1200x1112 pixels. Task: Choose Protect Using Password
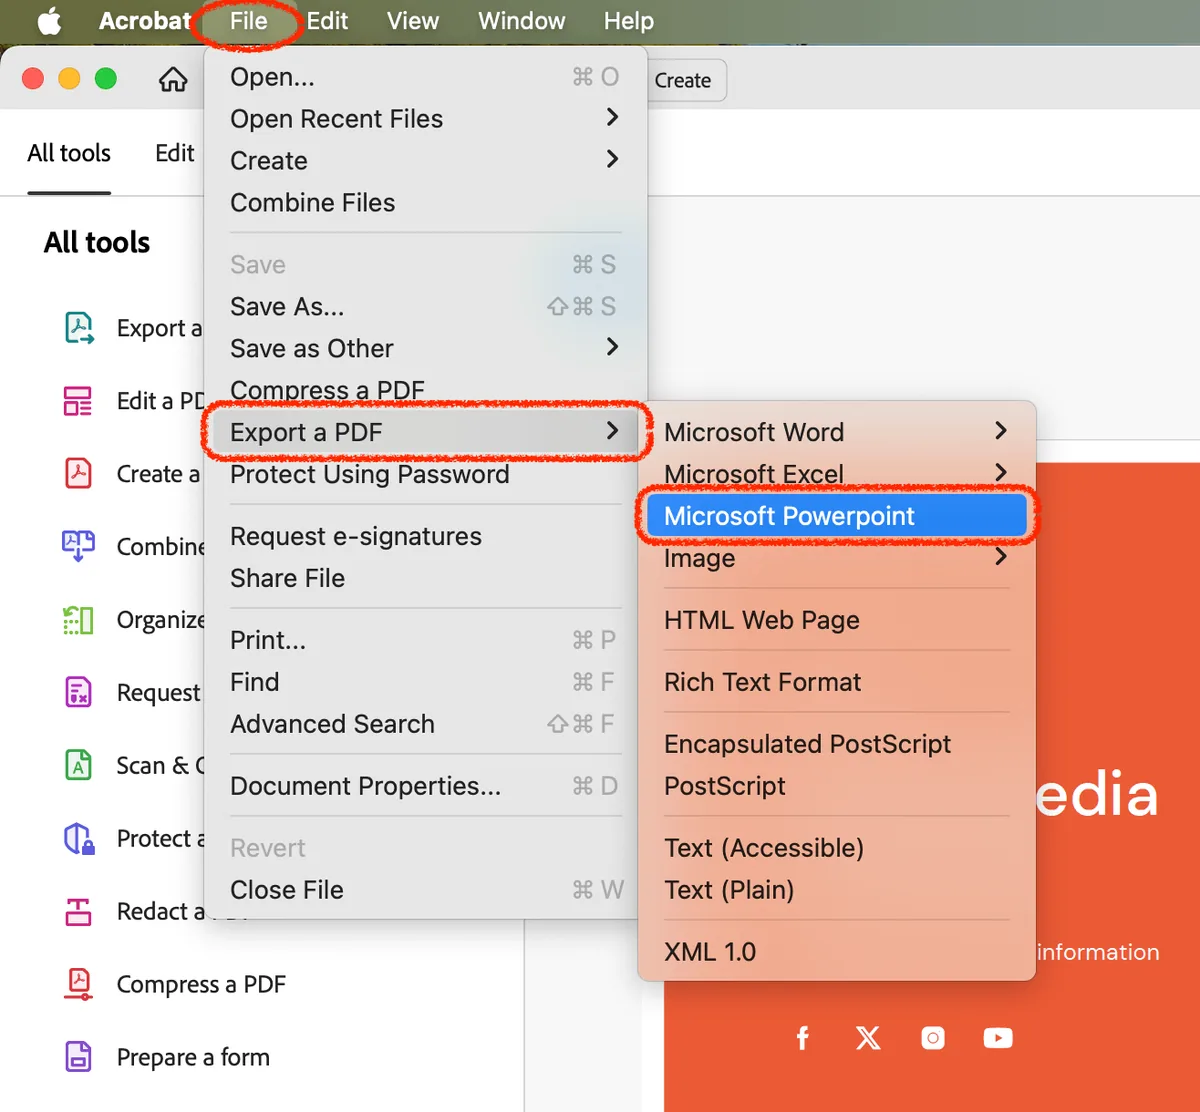(426, 474)
